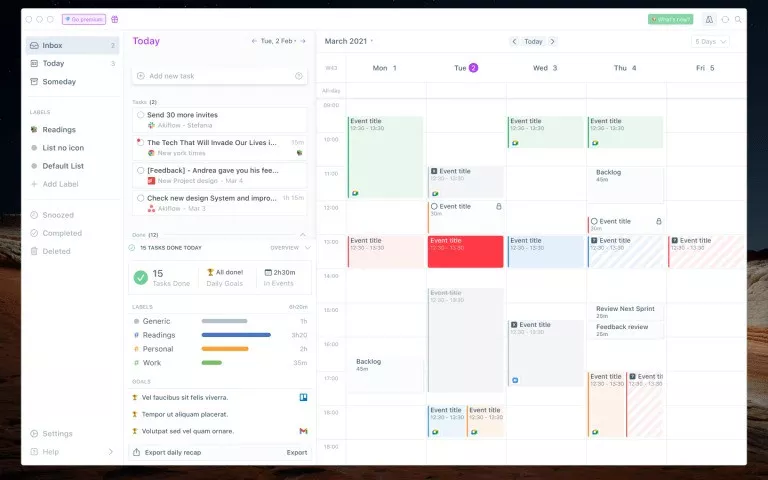Open March 2021 month picker dropdown
The height and width of the screenshot is (480, 768).
point(349,41)
